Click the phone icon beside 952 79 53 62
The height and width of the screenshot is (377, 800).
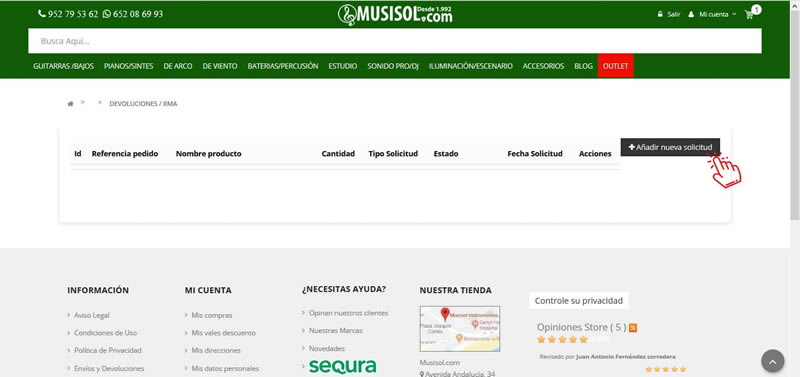pos(42,14)
